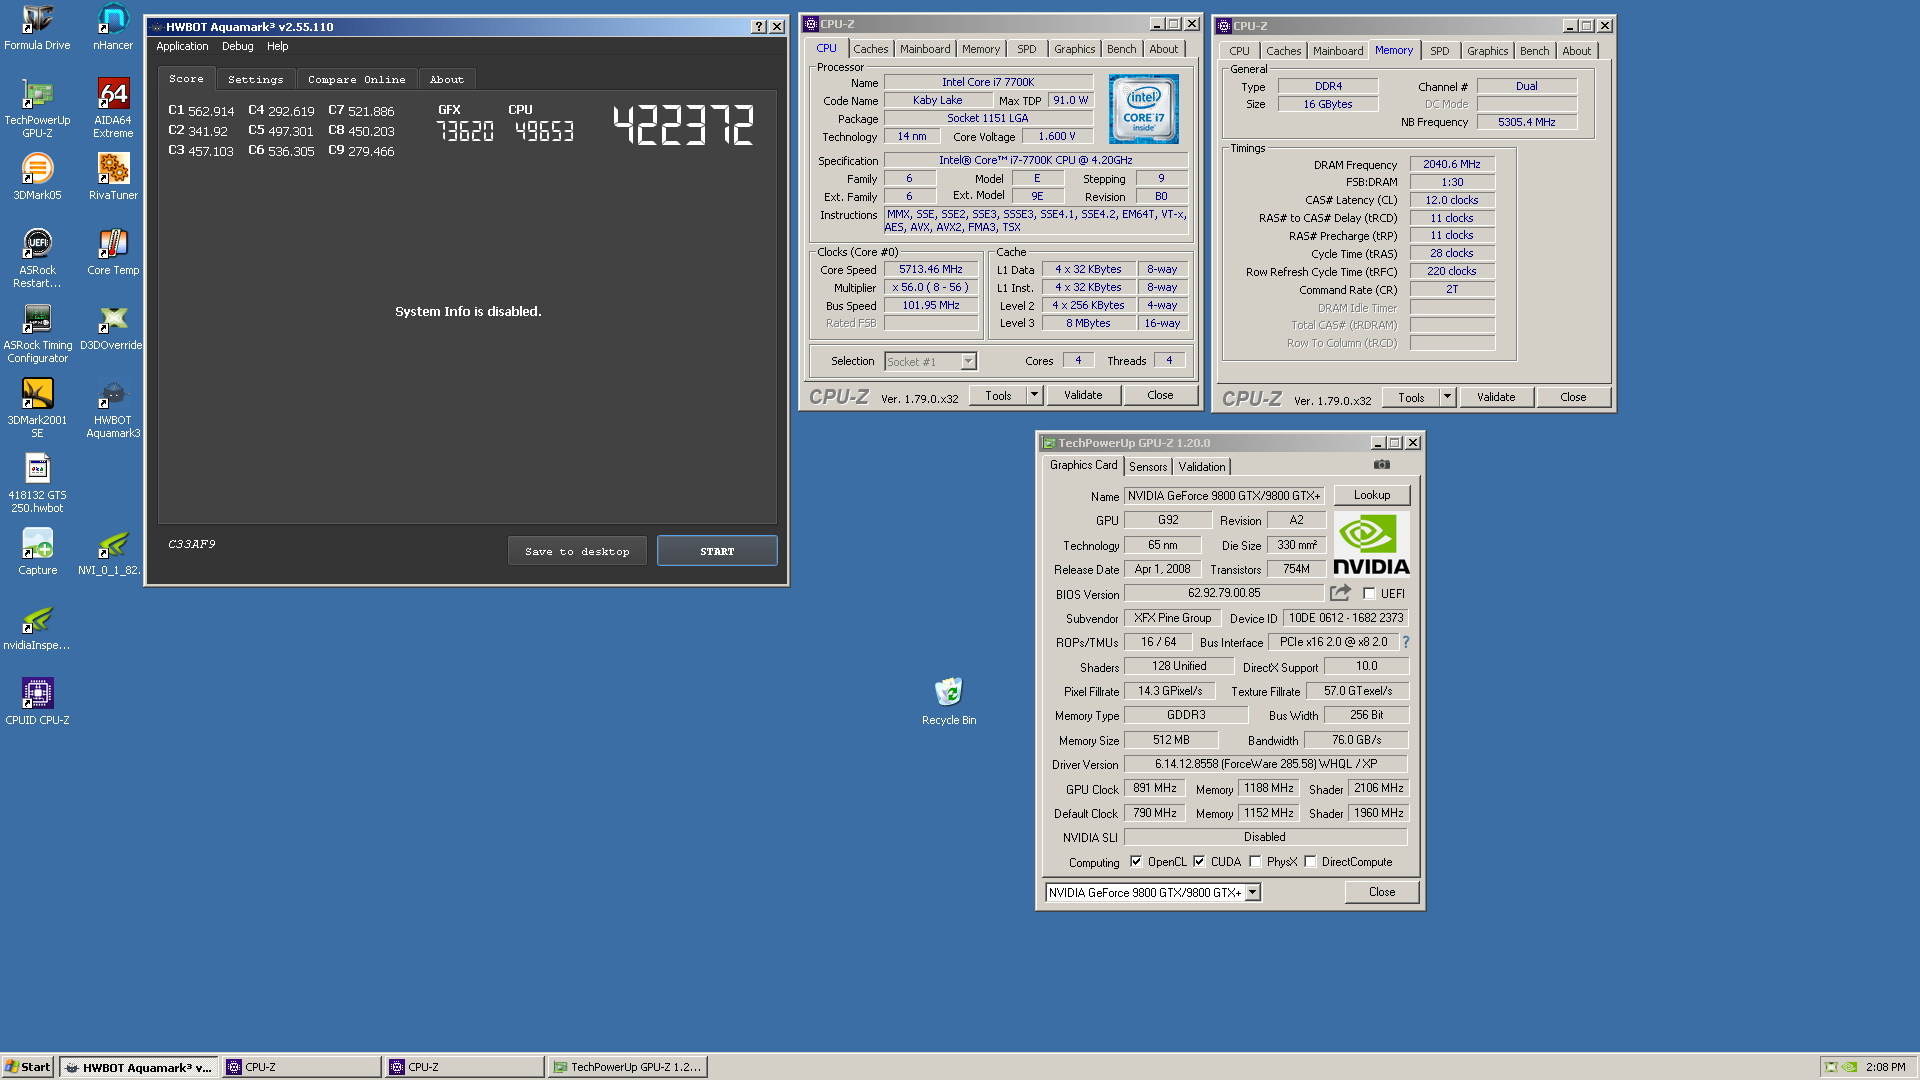Open Capture desktop icon
The image size is (1920, 1080).
37,552
